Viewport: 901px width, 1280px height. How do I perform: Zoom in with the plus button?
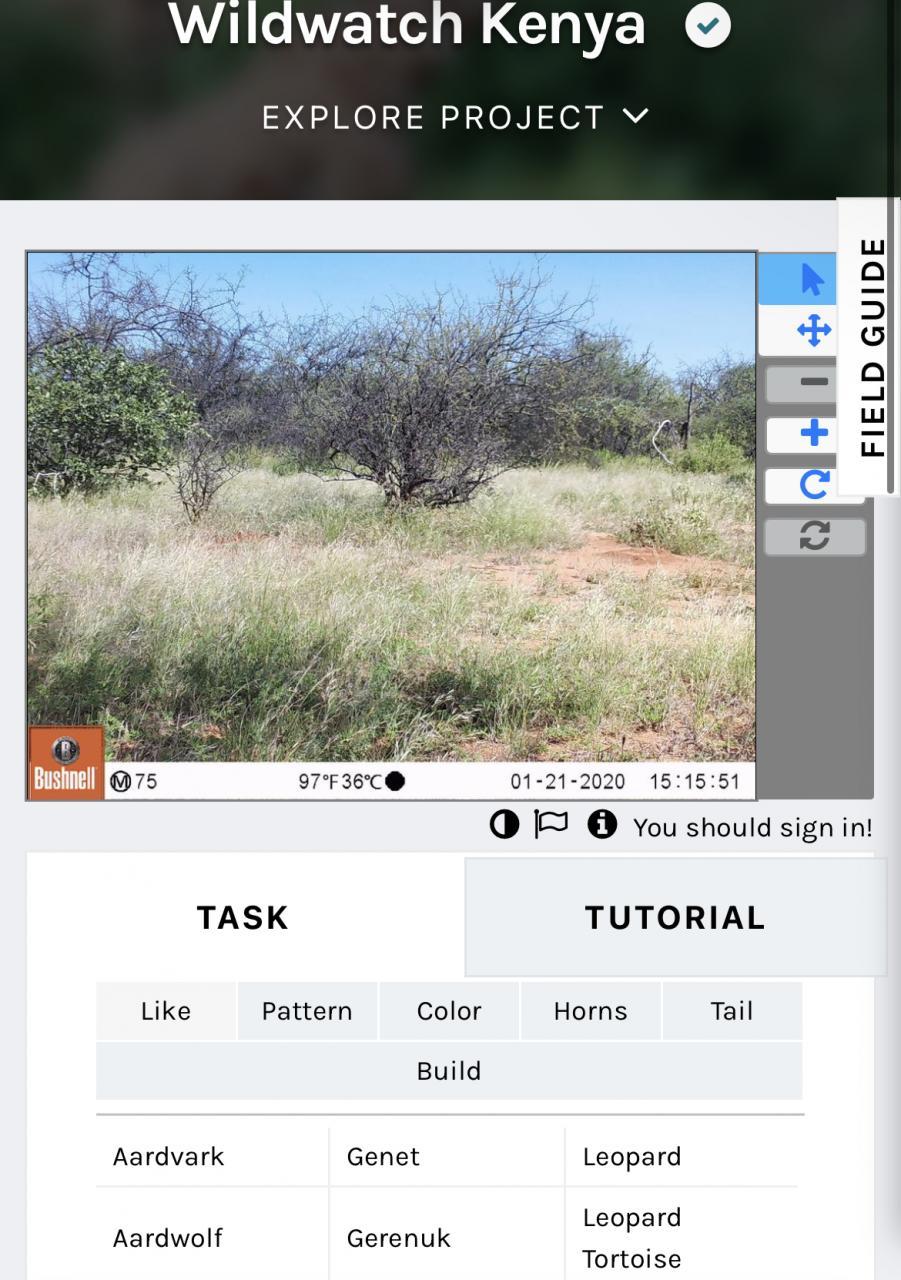[x=814, y=434]
